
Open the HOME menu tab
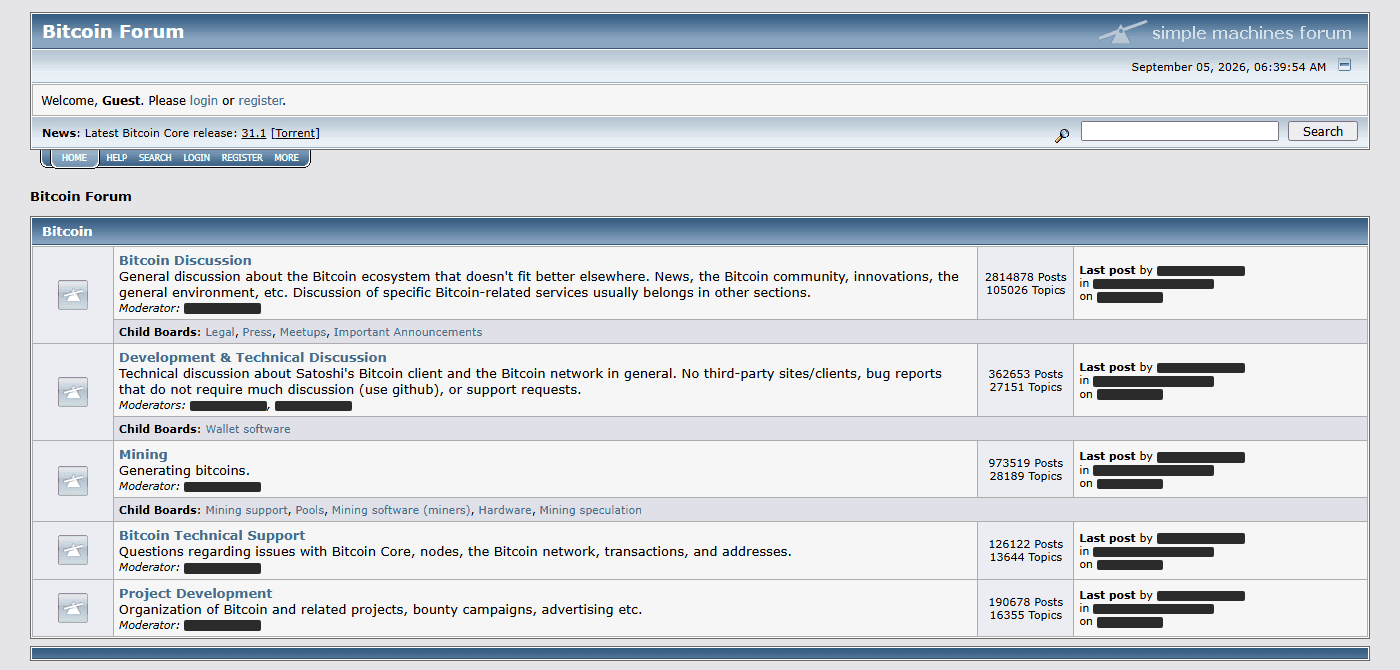tap(74, 158)
